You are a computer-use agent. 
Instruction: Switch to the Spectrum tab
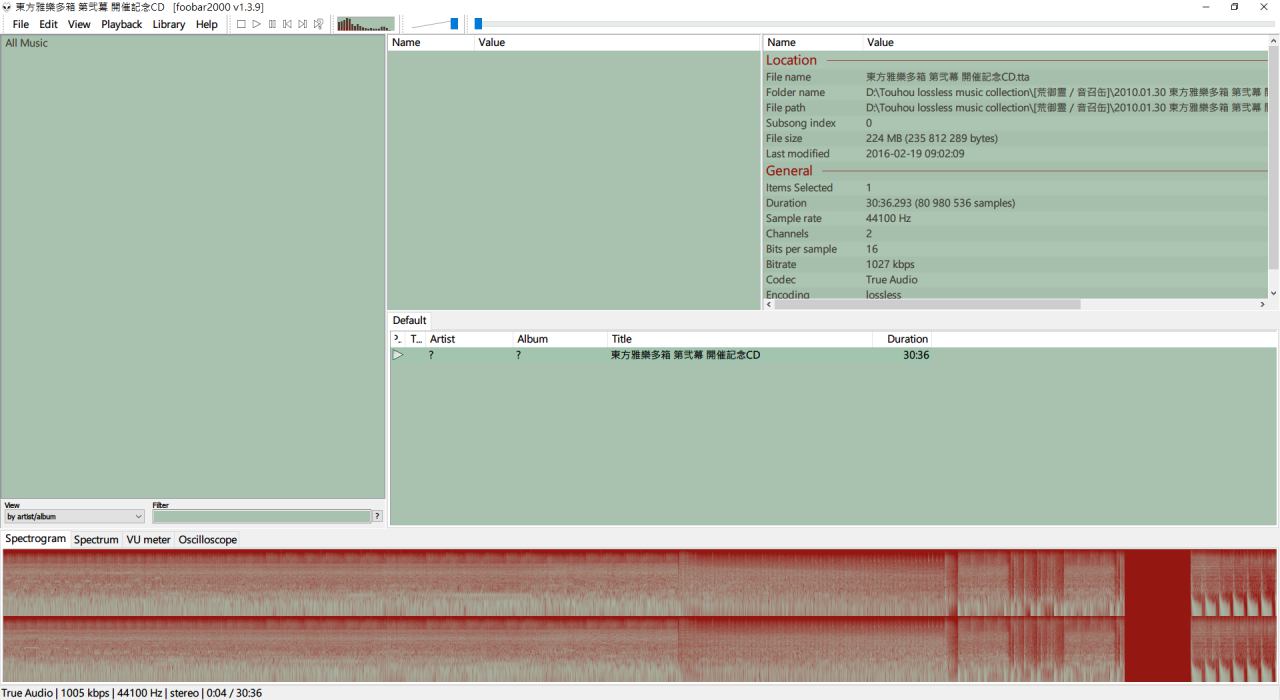click(96, 539)
